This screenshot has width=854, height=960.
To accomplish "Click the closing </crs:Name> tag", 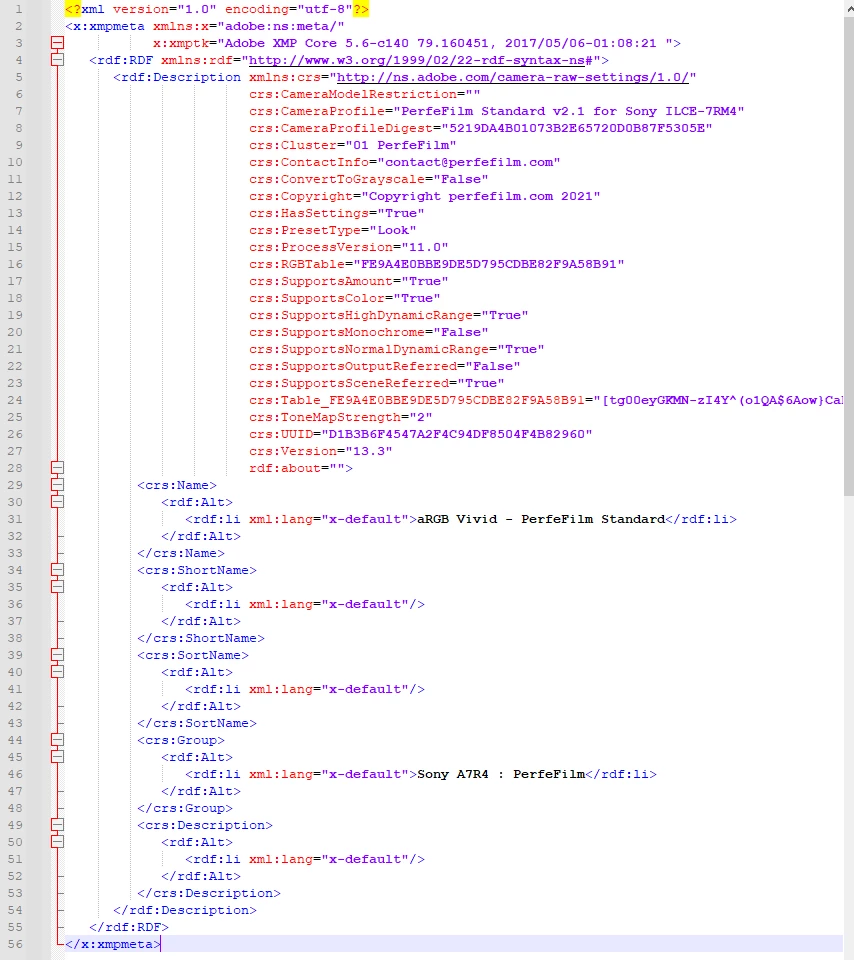I will (x=181, y=553).
